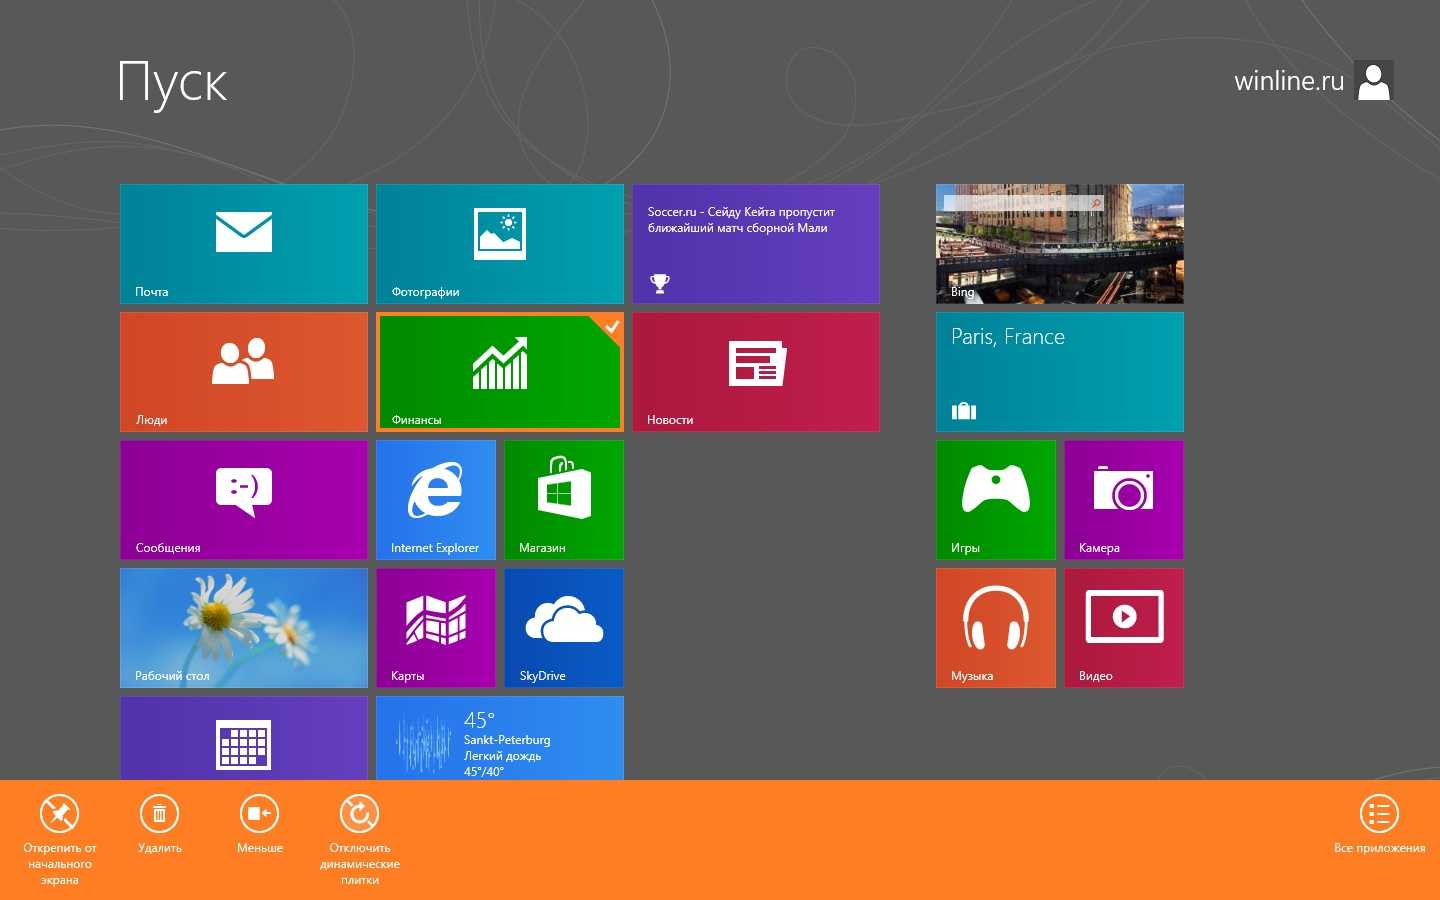Click the winline.ru user name
This screenshot has height=900, width=1440.
(x=1289, y=81)
